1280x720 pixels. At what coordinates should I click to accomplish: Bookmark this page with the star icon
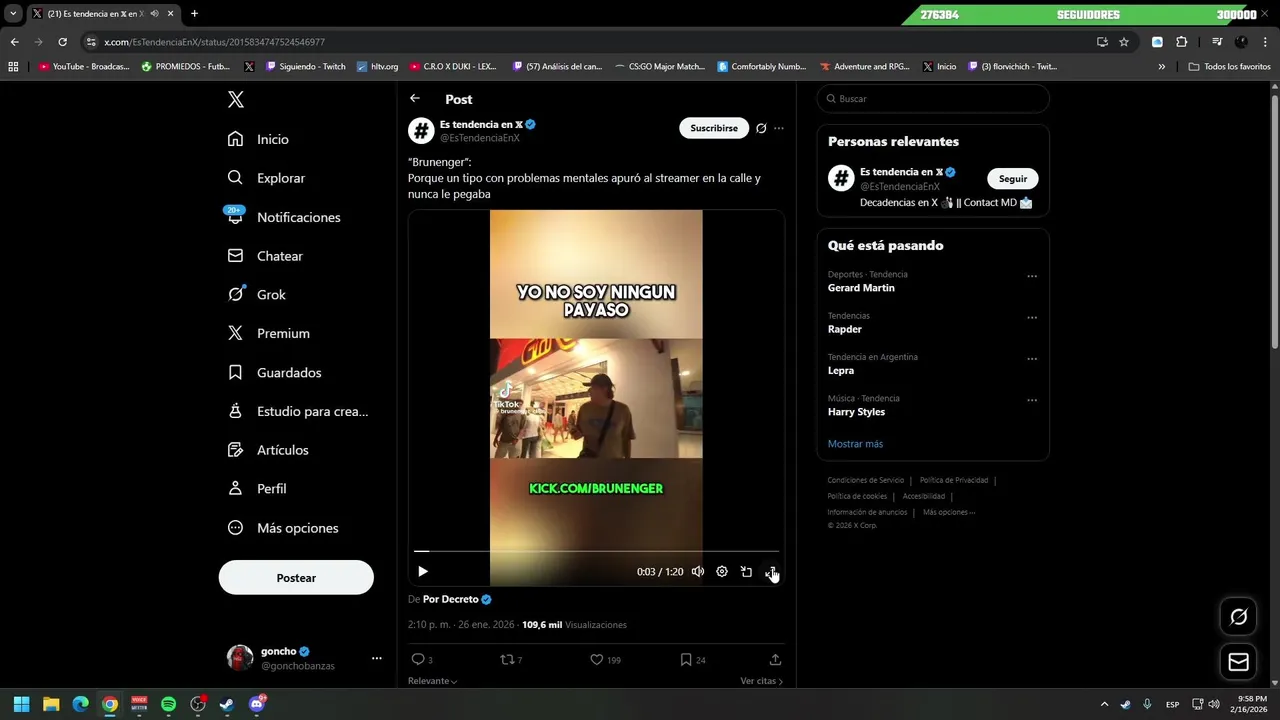(x=1124, y=42)
